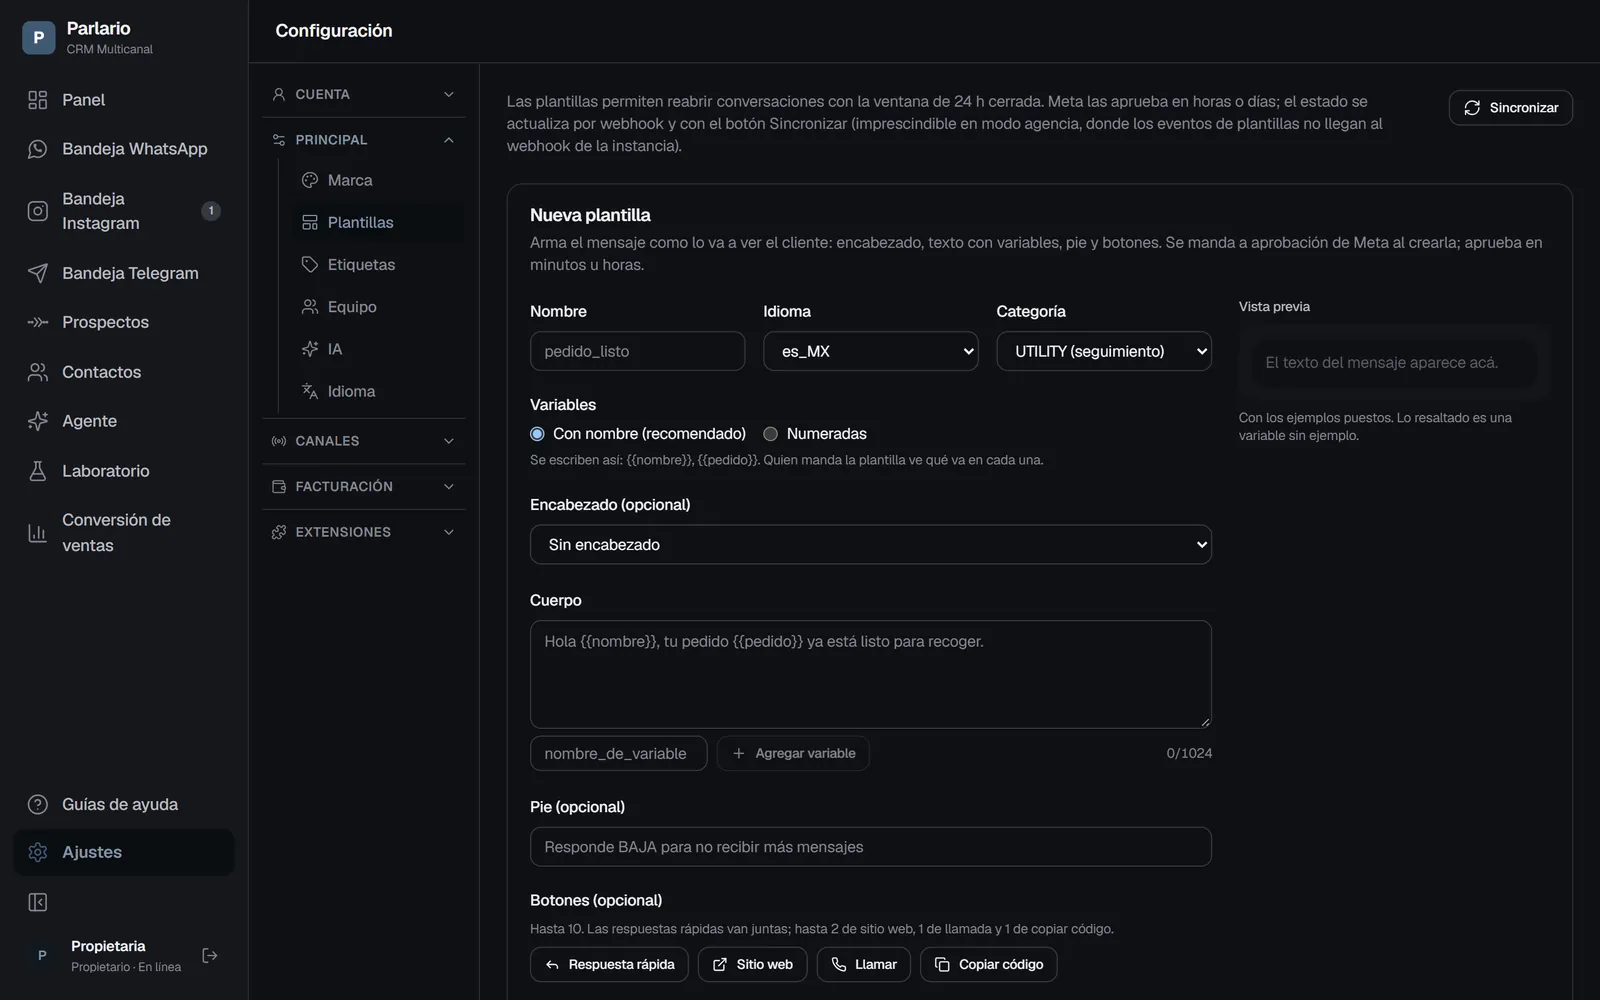The width and height of the screenshot is (1600, 1000).
Task: Open the 'Sin encabezado' header dropdown
Action: (x=871, y=545)
